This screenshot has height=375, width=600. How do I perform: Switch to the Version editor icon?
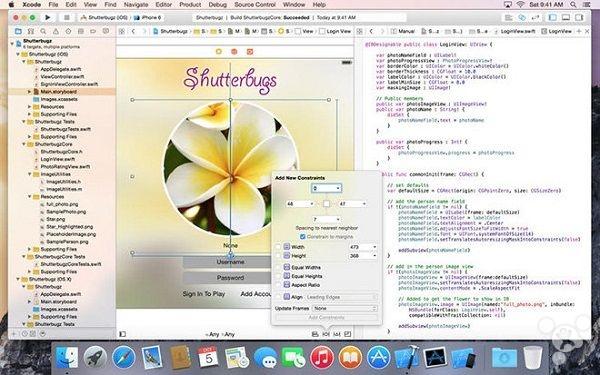[x=535, y=17]
